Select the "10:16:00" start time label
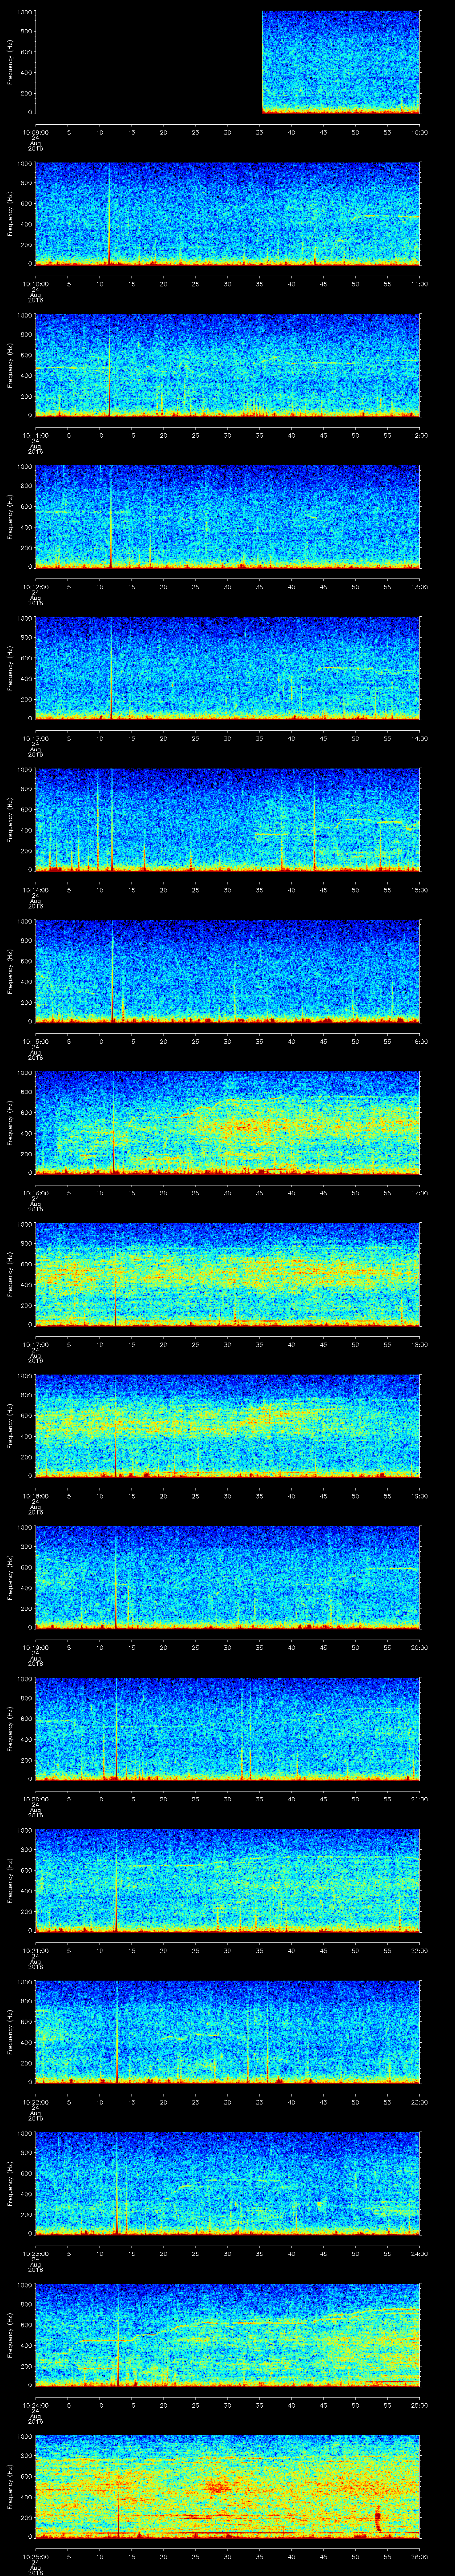This screenshot has width=455, height=2576. pos(35,1192)
